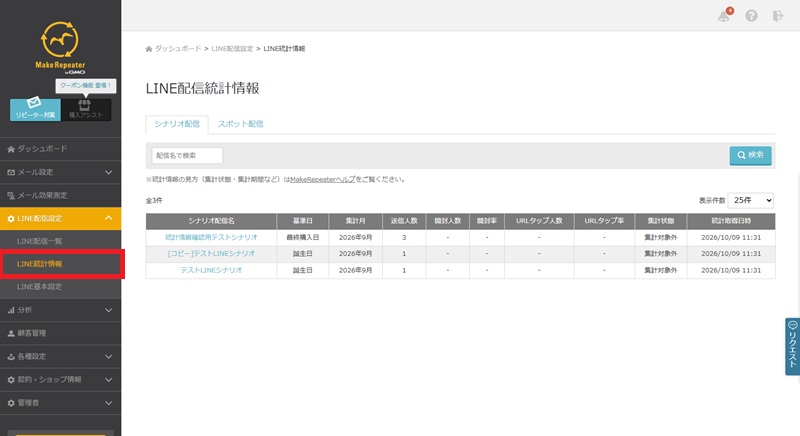Click the 全3件 count text
The image size is (800, 436).
click(x=154, y=201)
